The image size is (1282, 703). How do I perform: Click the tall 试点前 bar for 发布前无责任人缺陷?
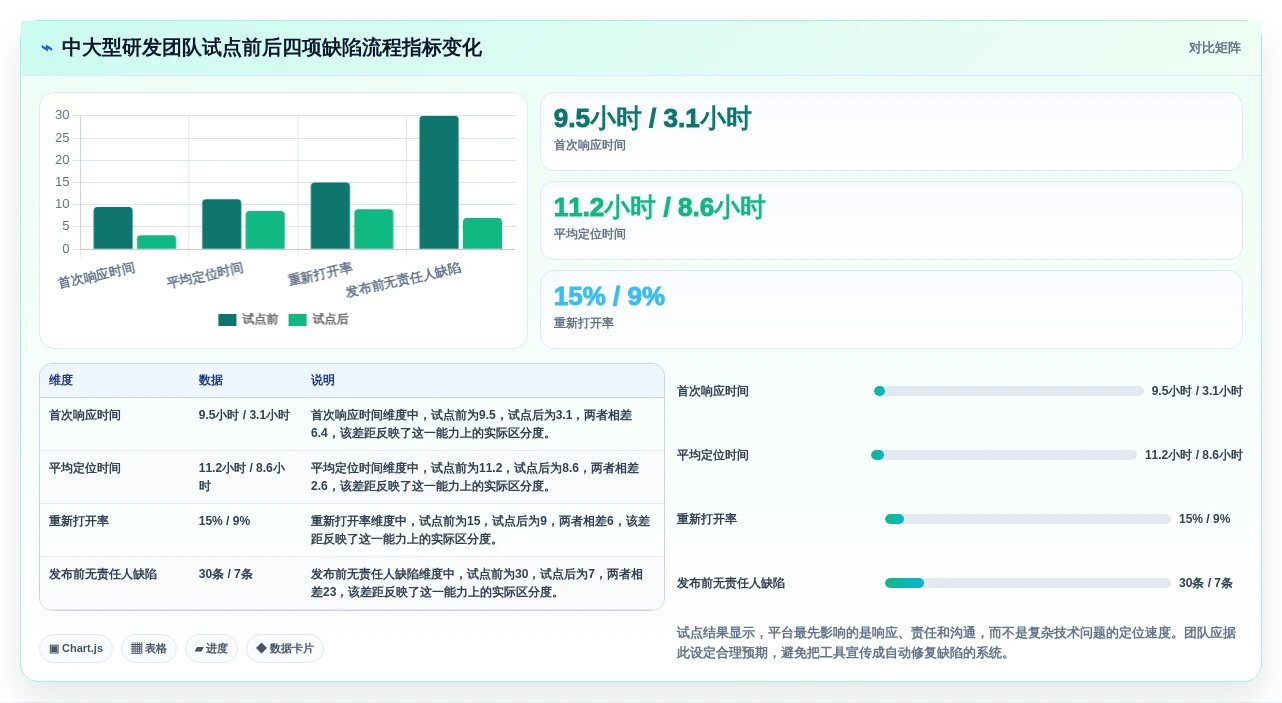click(439, 182)
